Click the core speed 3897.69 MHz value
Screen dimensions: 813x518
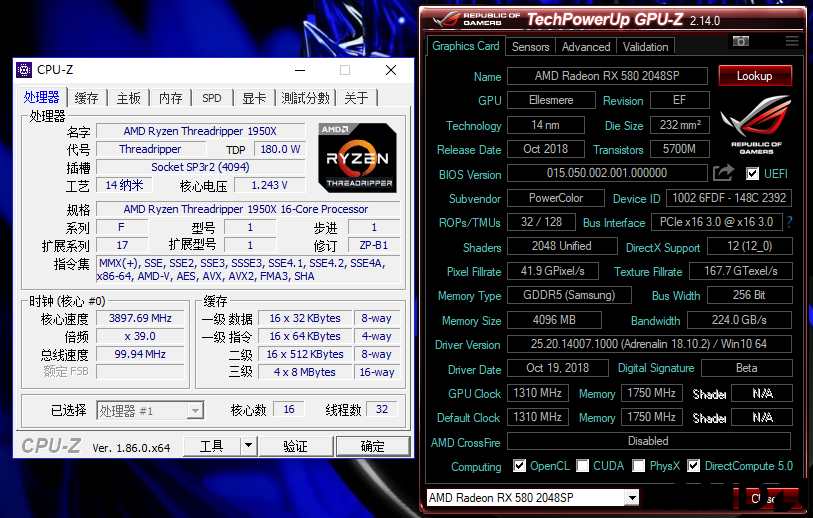pyautogui.click(x=140, y=318)
